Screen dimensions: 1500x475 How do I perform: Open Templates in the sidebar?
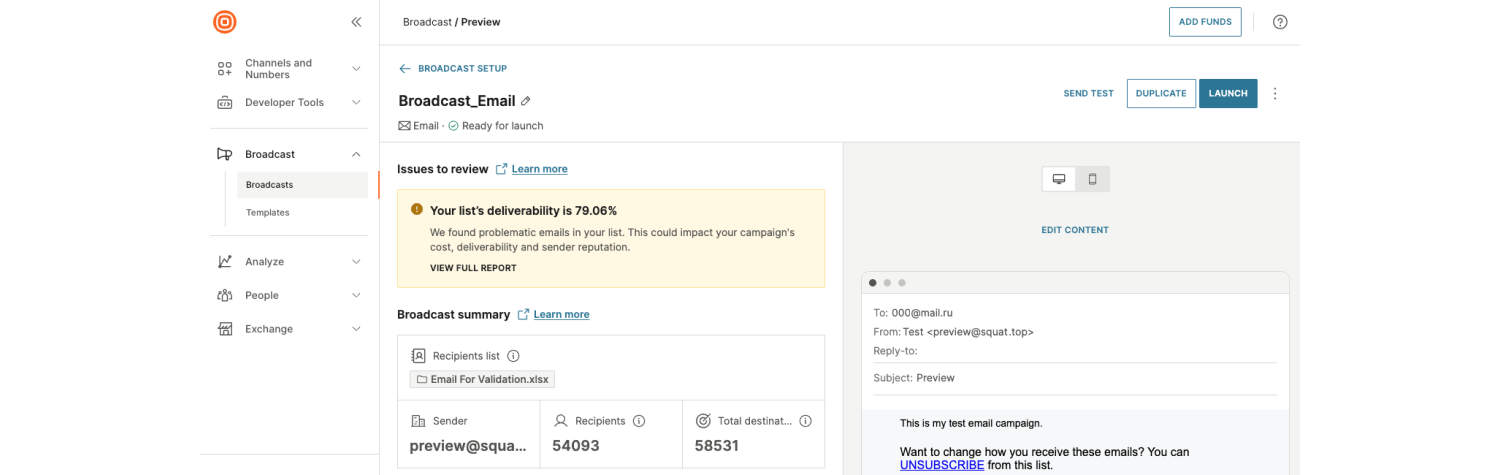click(x=268, y=212)
